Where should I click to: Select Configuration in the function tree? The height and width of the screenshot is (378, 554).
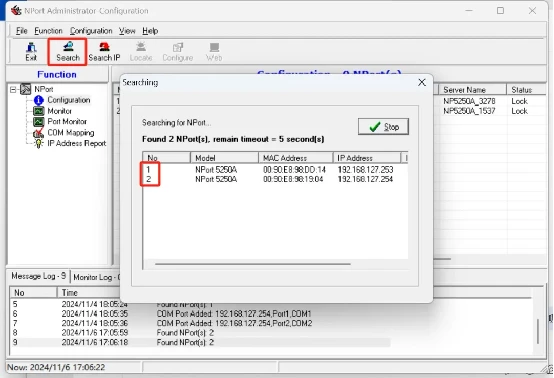point(69,100)
